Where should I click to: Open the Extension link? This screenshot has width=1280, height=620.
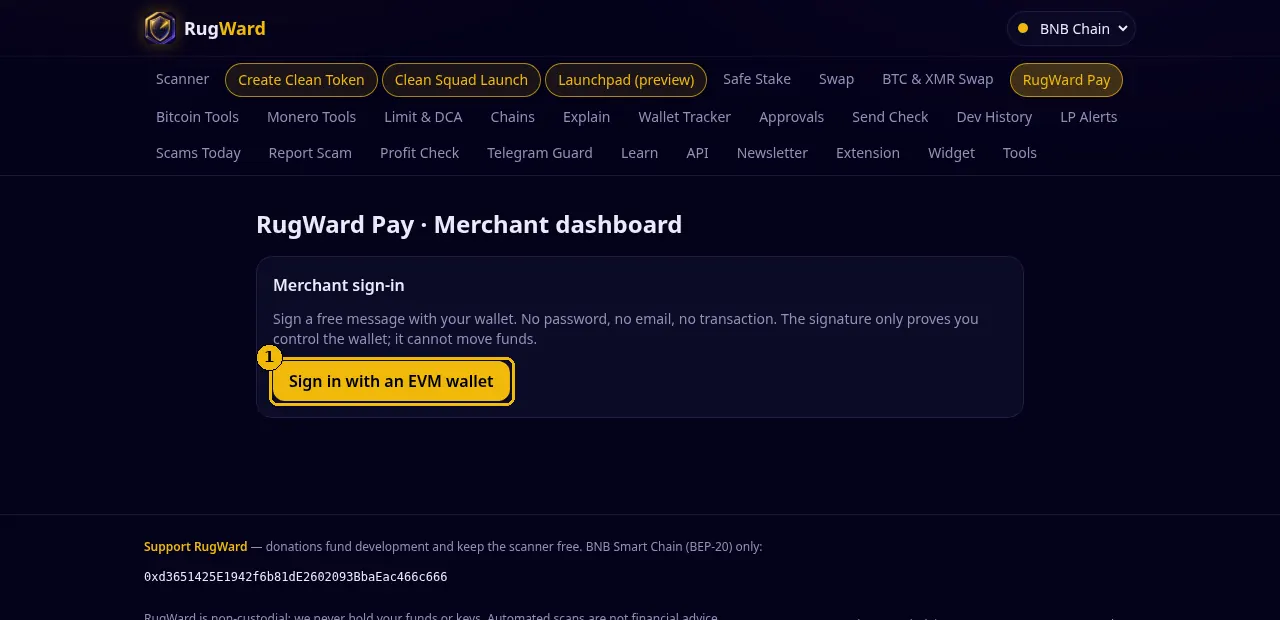[x=868, y=153]
